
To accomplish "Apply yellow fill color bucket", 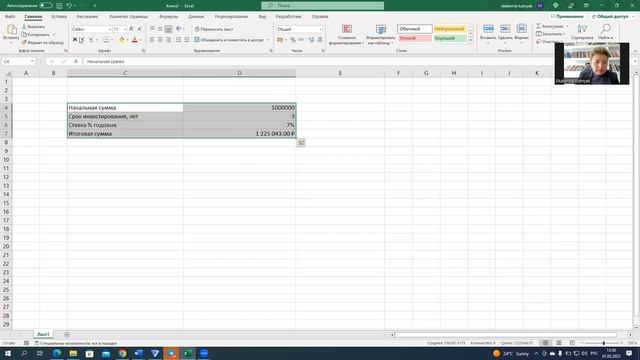I will (122, 40).
